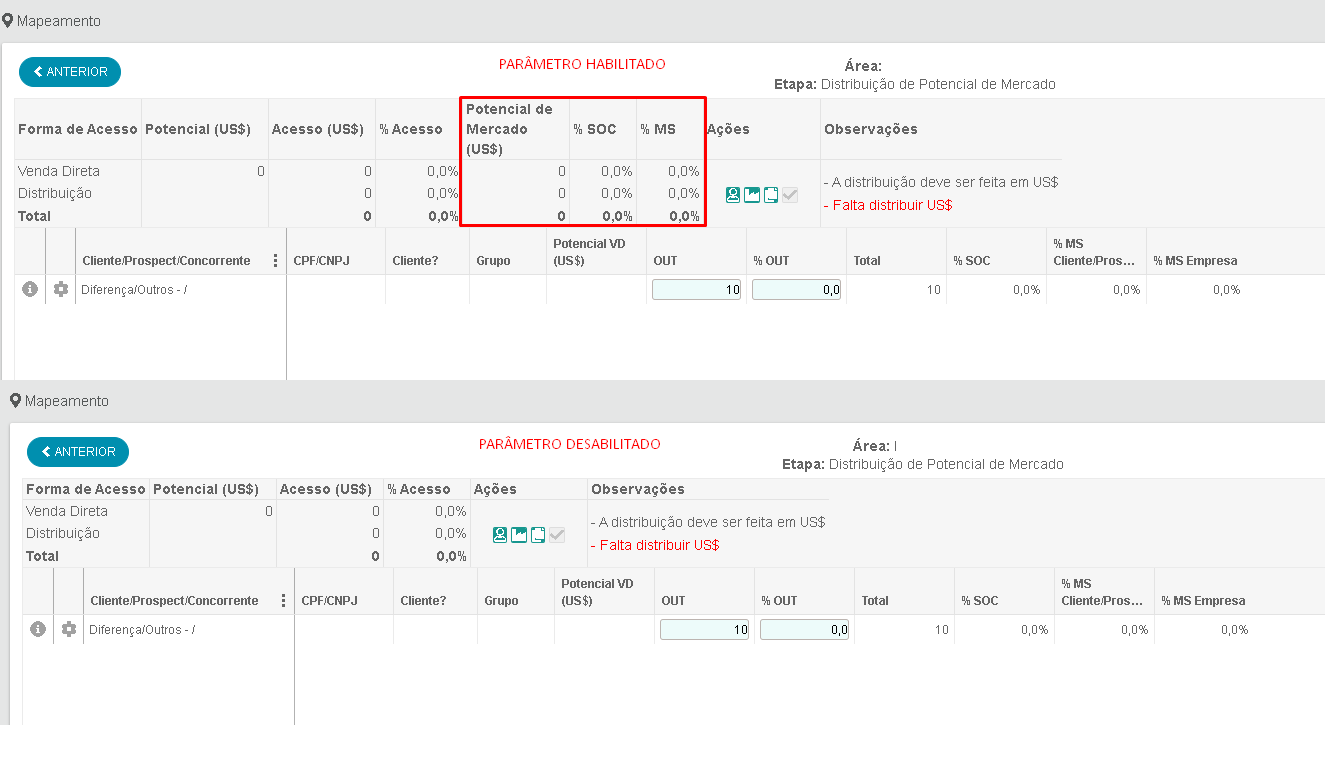Click the % MS summary column header
This screenshot has height=770, width=1325.
658,129
